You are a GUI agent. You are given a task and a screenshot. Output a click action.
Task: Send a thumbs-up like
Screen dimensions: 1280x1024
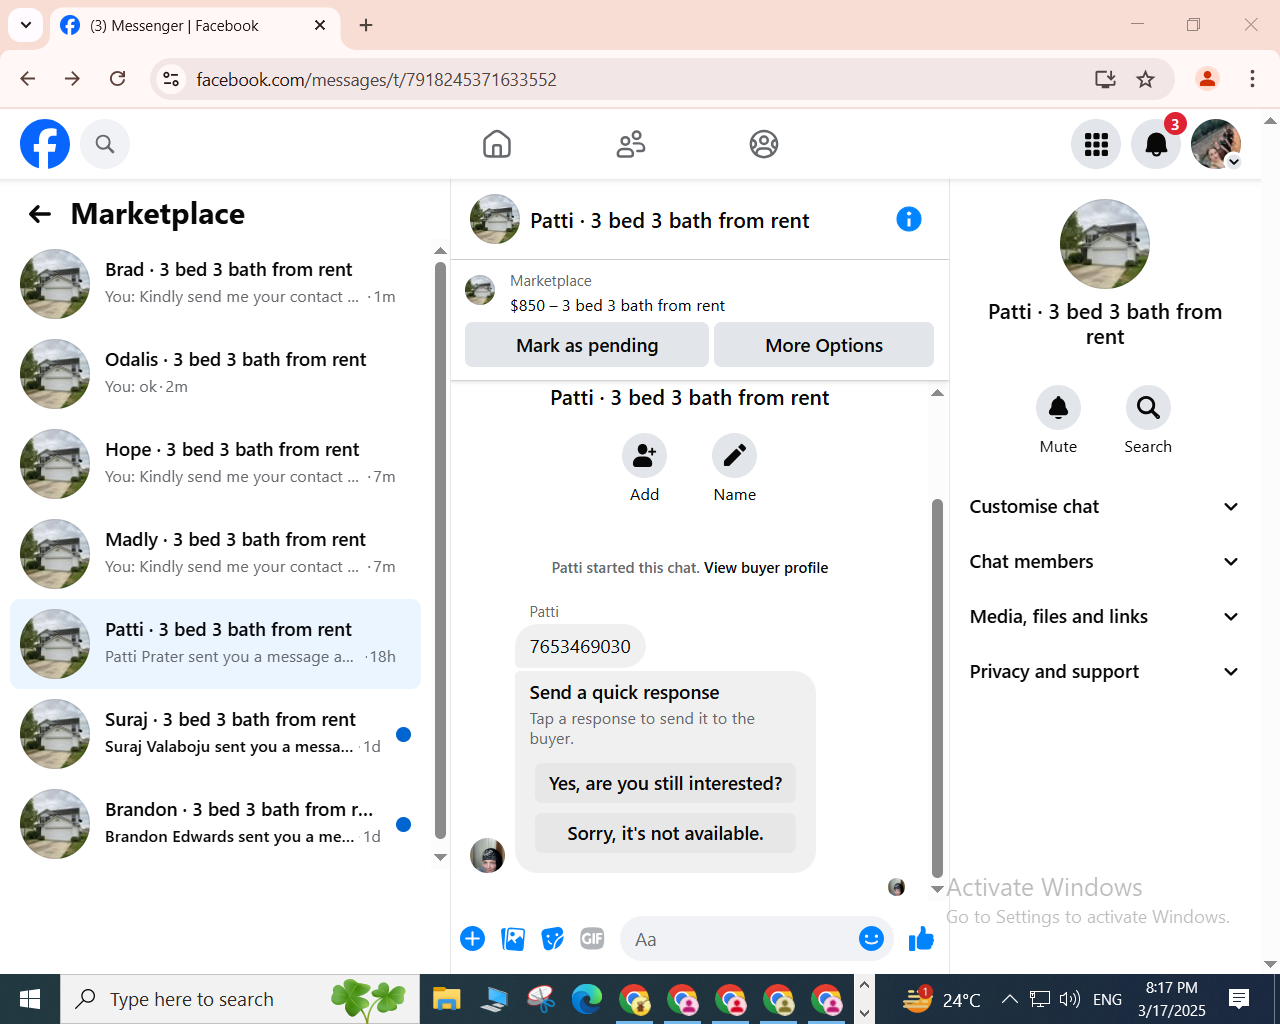(921, 939)
